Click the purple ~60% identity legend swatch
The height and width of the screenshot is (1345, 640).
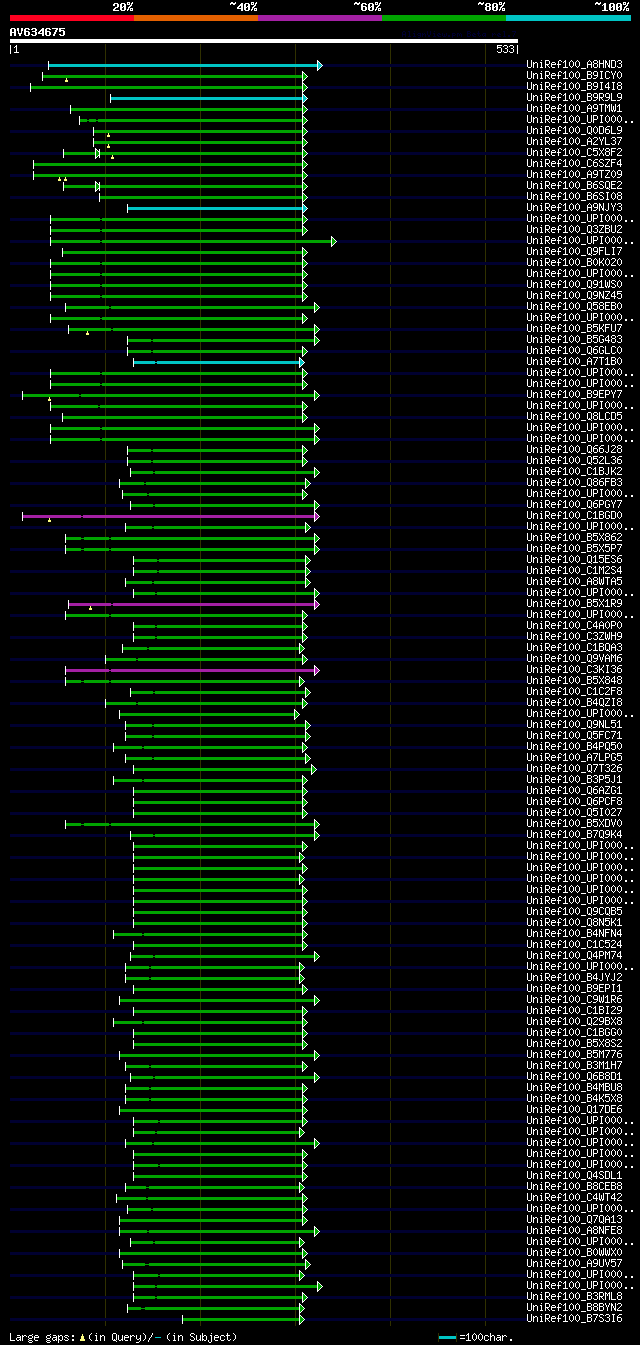320,17
